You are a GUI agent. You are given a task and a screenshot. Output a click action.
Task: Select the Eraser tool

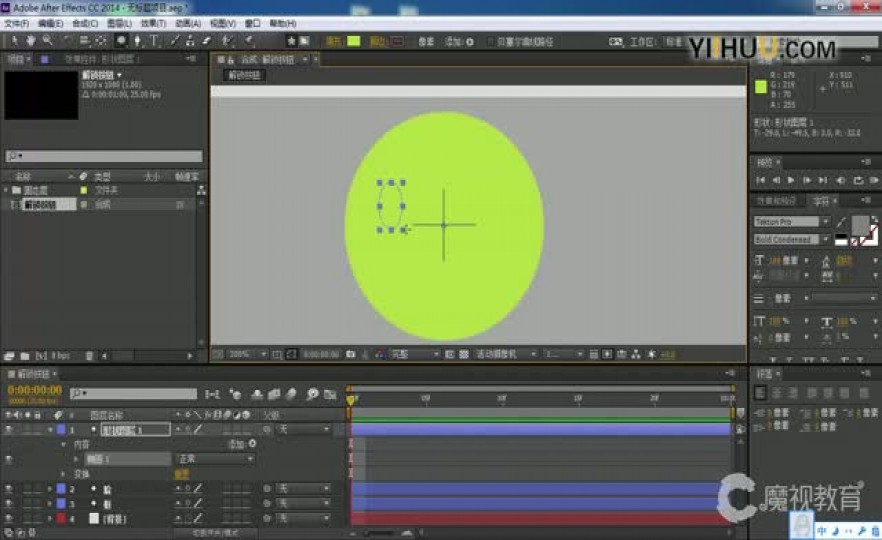click(206, 40)
